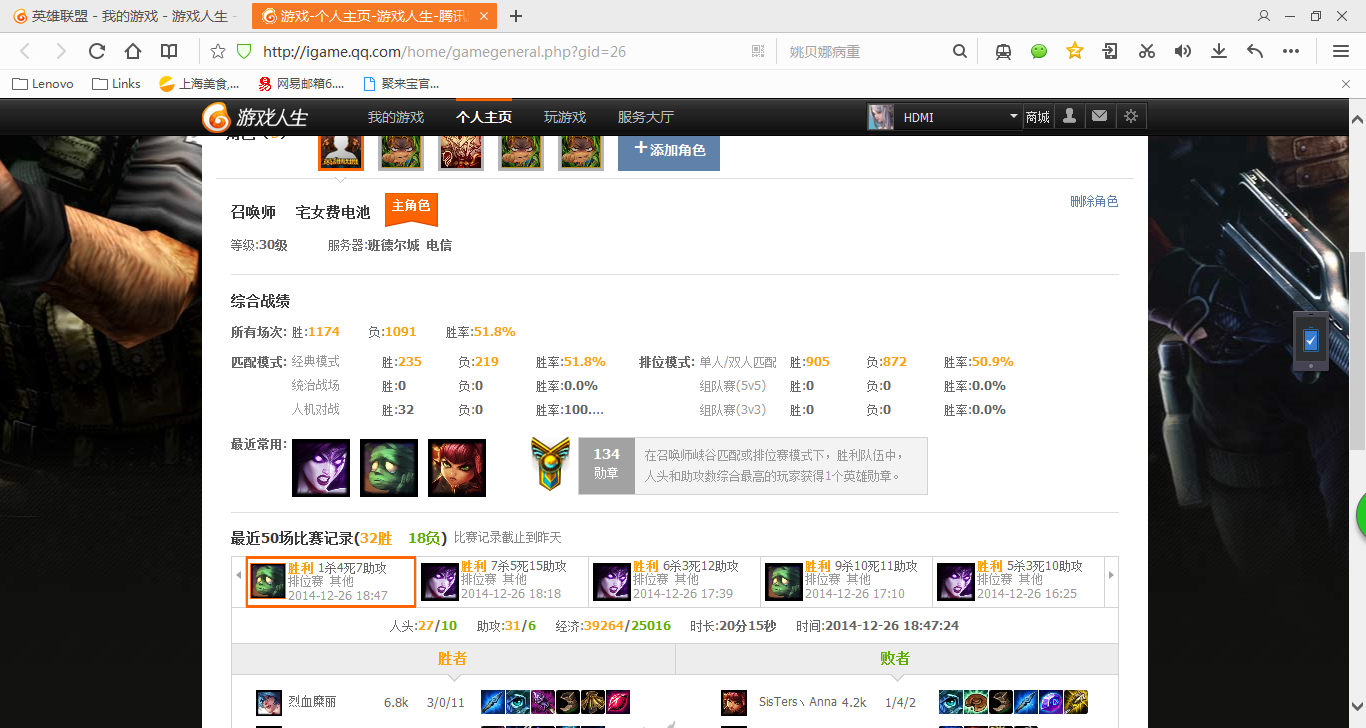Open the Lenovo bookmark folder
The width and height of the screenshot is (1366, 728).
(x=43, y=84)
